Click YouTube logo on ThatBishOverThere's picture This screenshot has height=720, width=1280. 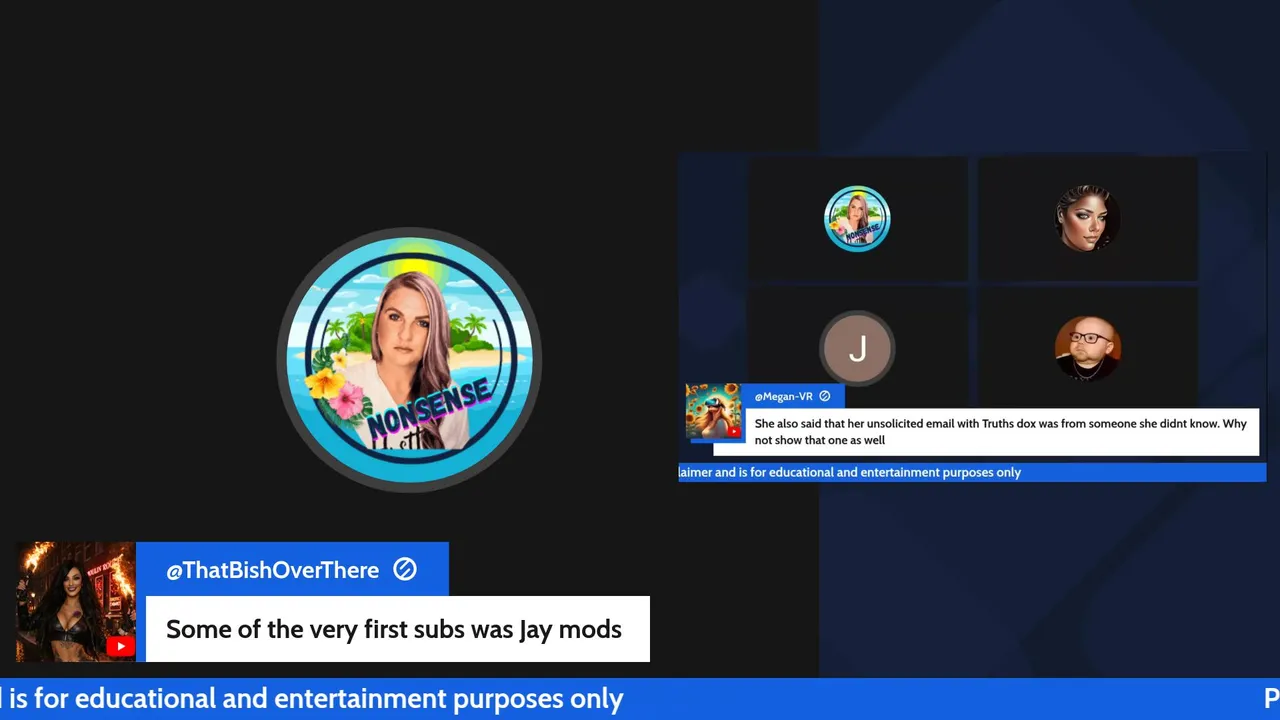(x=120, y=646)
